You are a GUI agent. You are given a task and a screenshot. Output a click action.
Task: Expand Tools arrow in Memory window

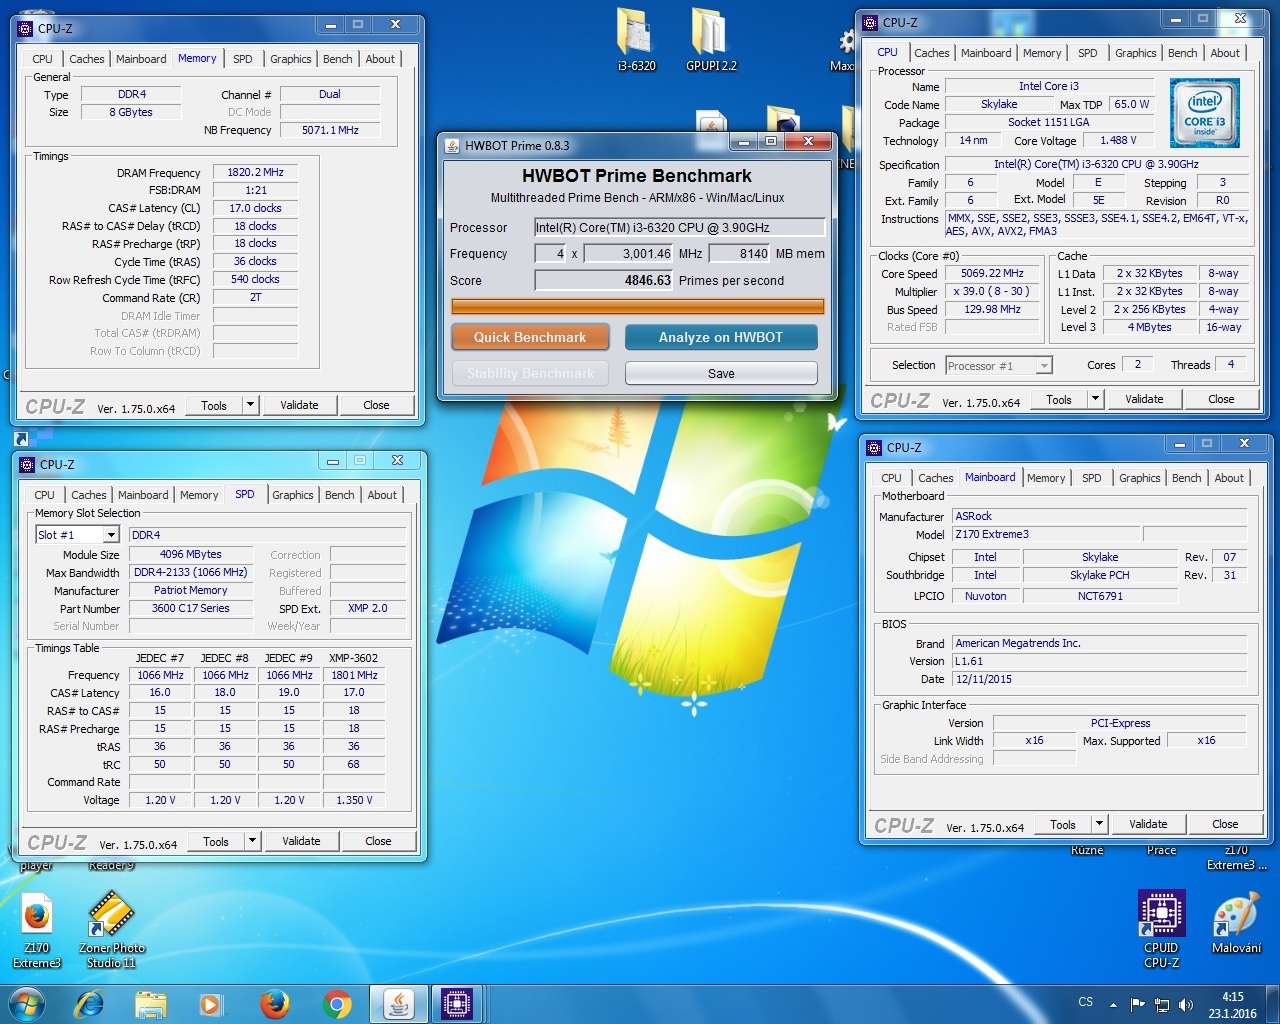point(251,405)
